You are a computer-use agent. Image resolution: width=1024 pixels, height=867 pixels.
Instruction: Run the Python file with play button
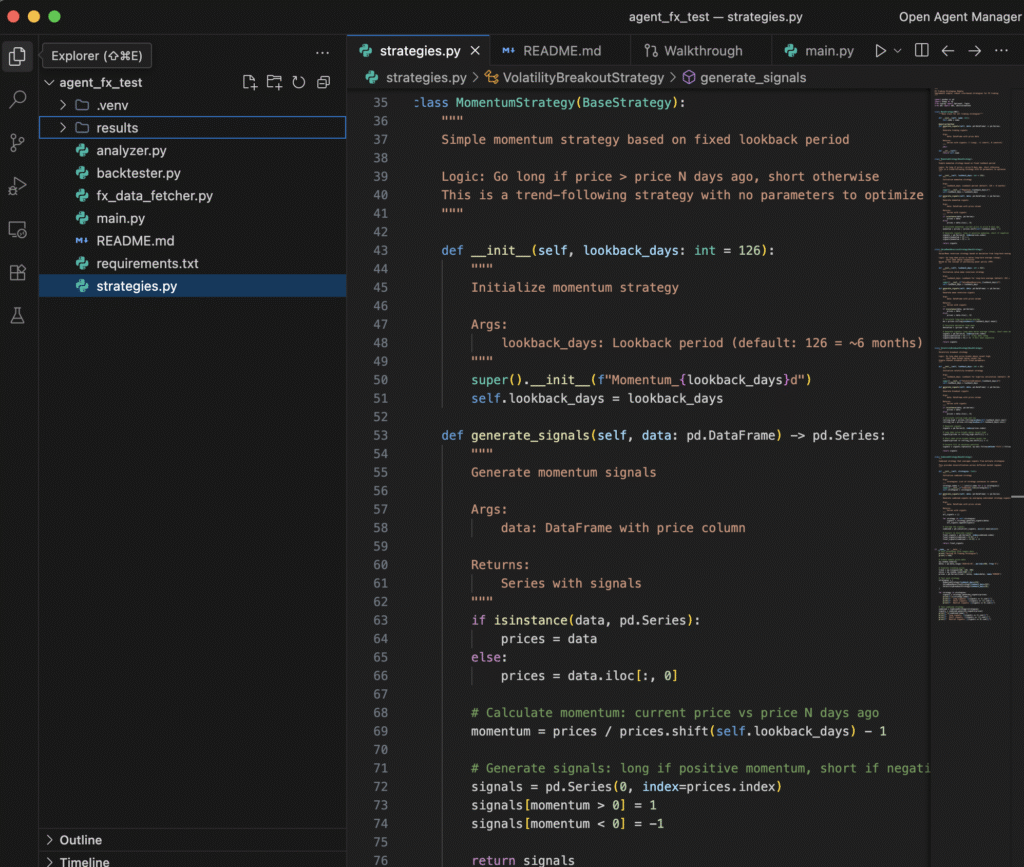tap(880, 51)
